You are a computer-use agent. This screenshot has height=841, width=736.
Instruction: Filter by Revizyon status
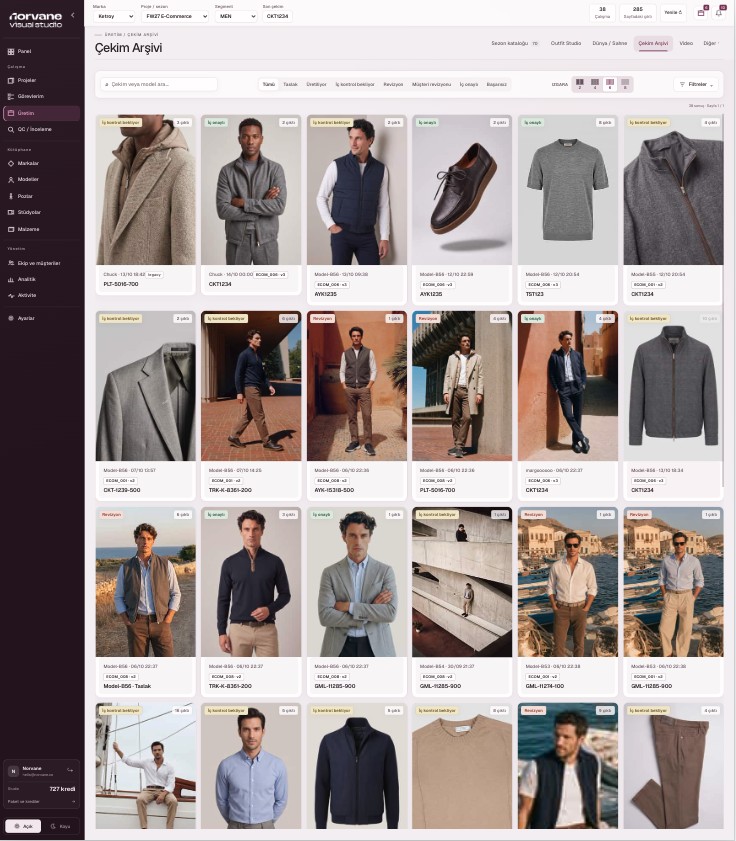coord(393,84)
